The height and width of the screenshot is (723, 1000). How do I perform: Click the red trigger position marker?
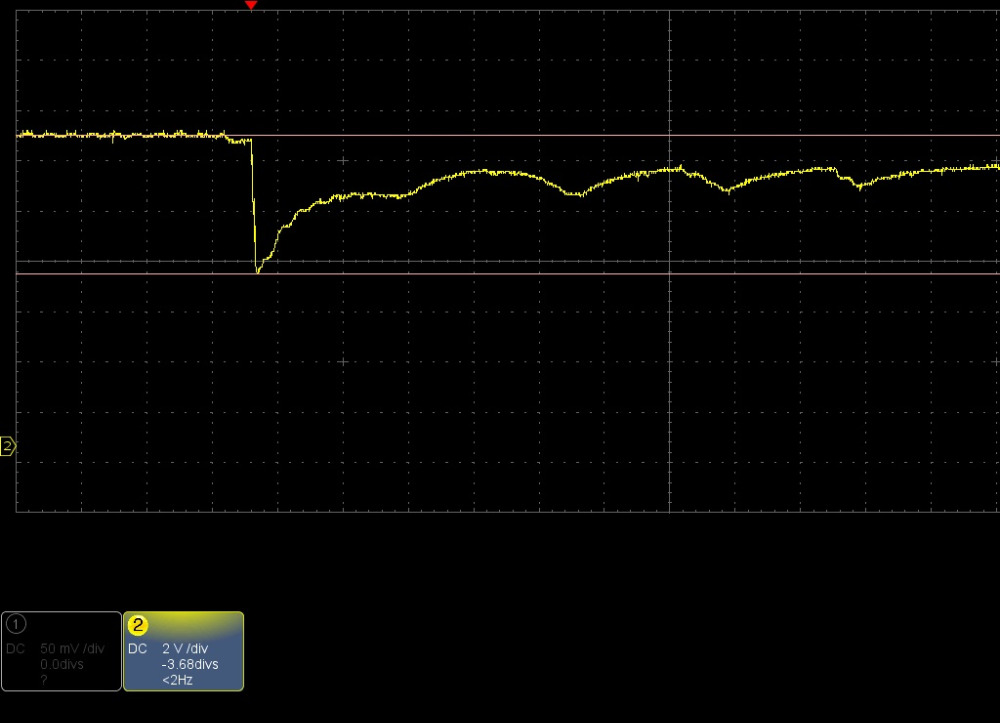tap(251, 6)
